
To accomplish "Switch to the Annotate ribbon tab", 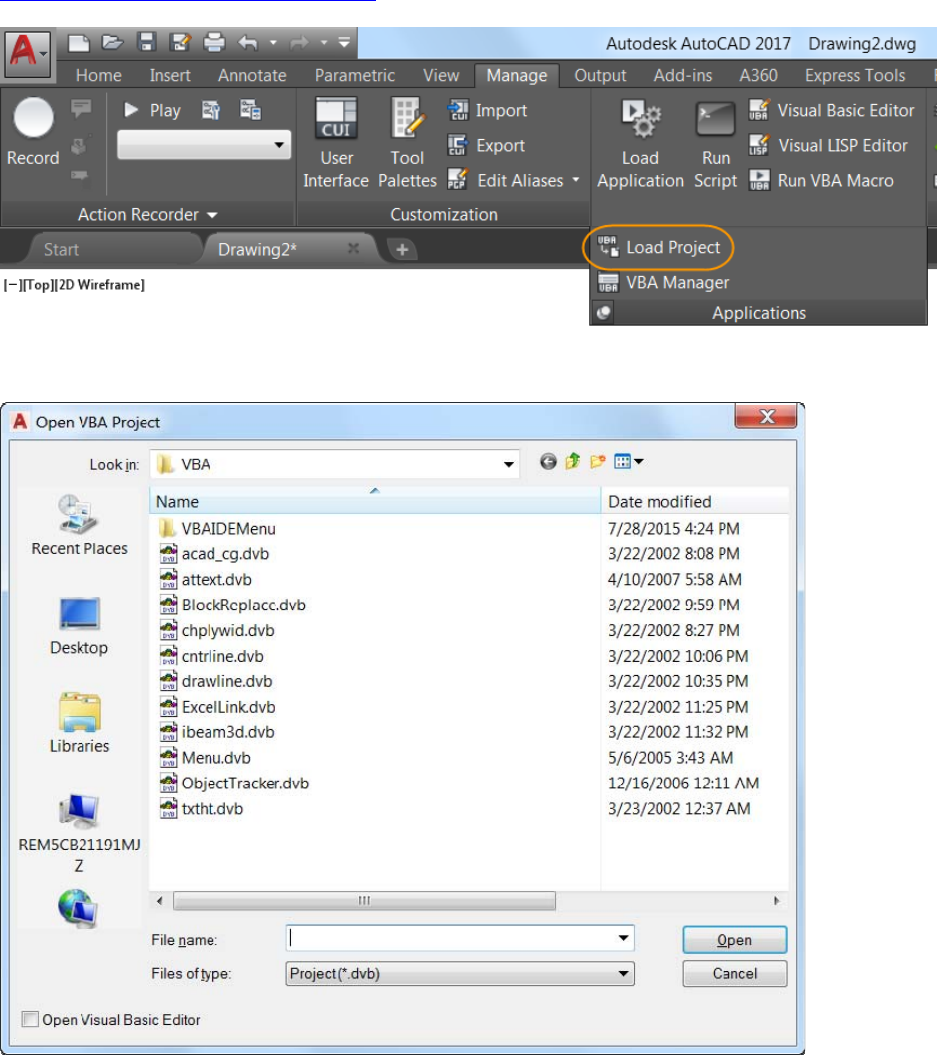I will click(252, 75).
